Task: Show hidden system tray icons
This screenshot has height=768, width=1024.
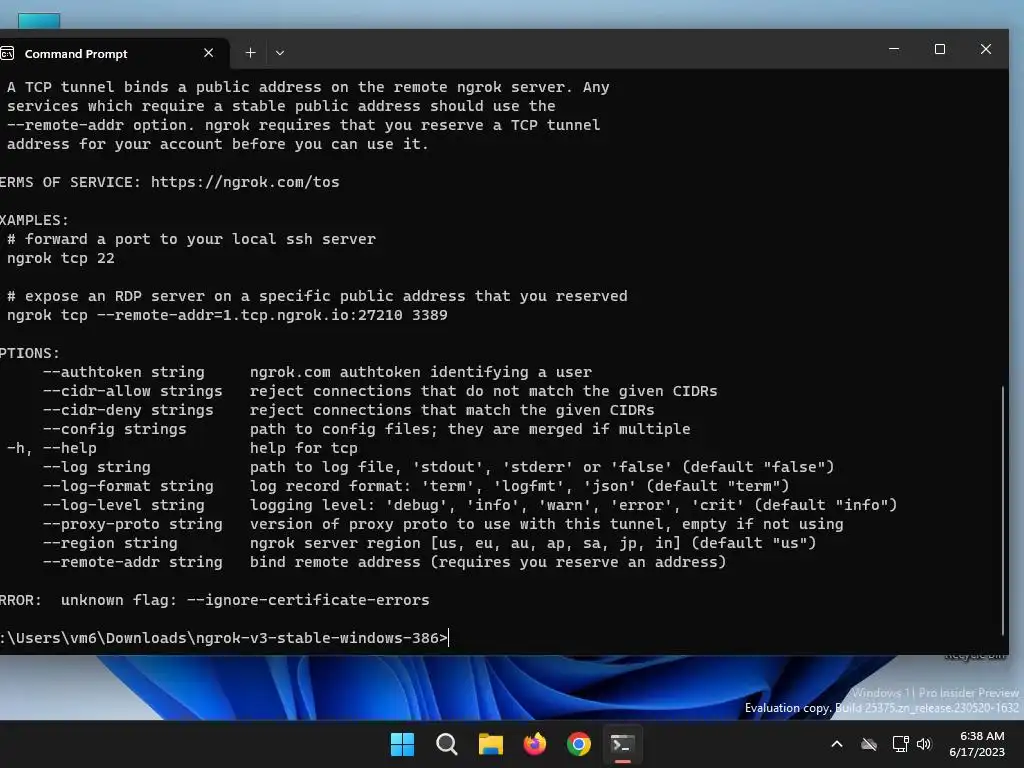Action: (837, 744)
